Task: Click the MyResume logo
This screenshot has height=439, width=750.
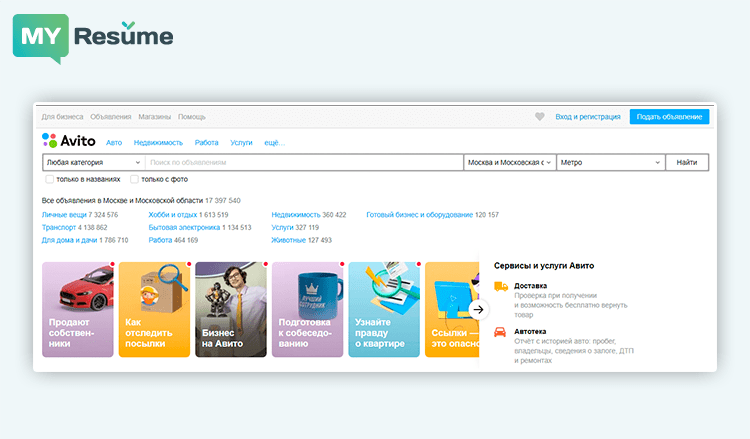Action: point(93,38)
